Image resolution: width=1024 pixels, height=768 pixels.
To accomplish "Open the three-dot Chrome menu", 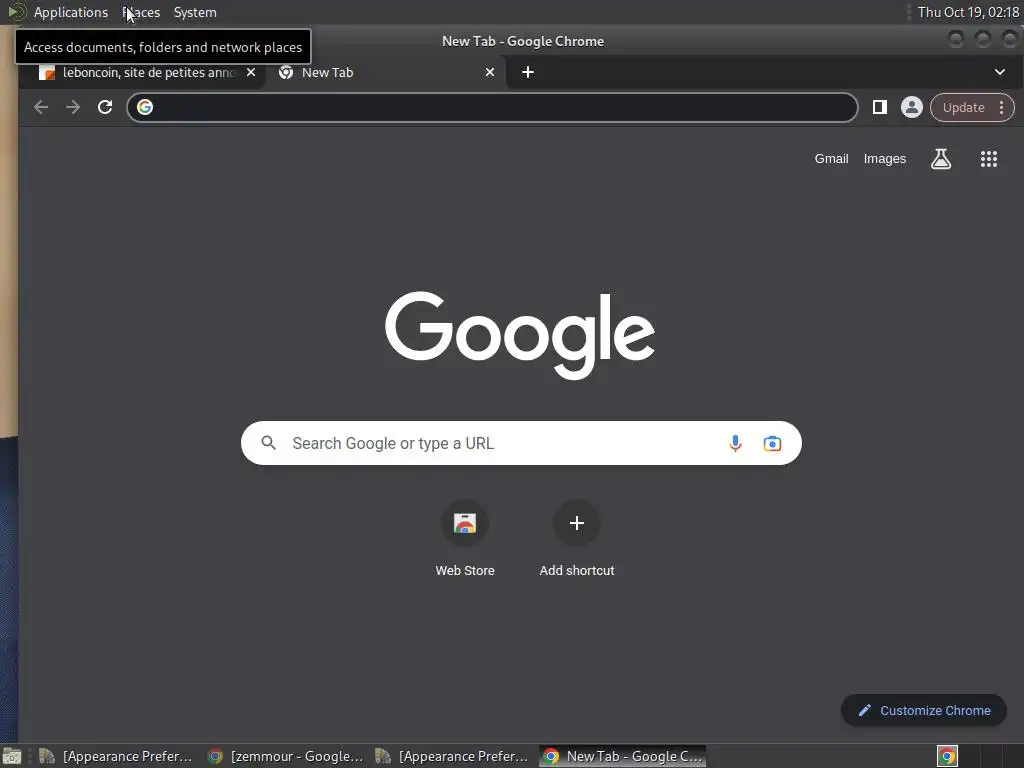I will [x=1001, y=108].
